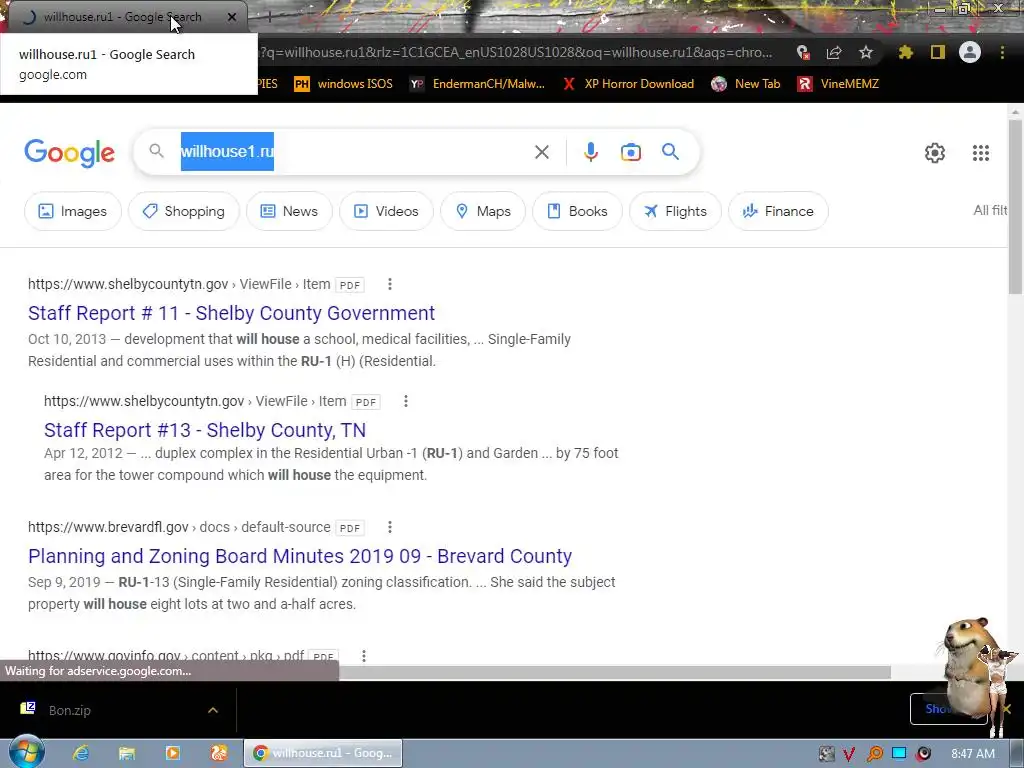The height and width of the screenshot is (768, 1024).
Task: Open the windows ISOS bookmark
Action: coord(344,84)
